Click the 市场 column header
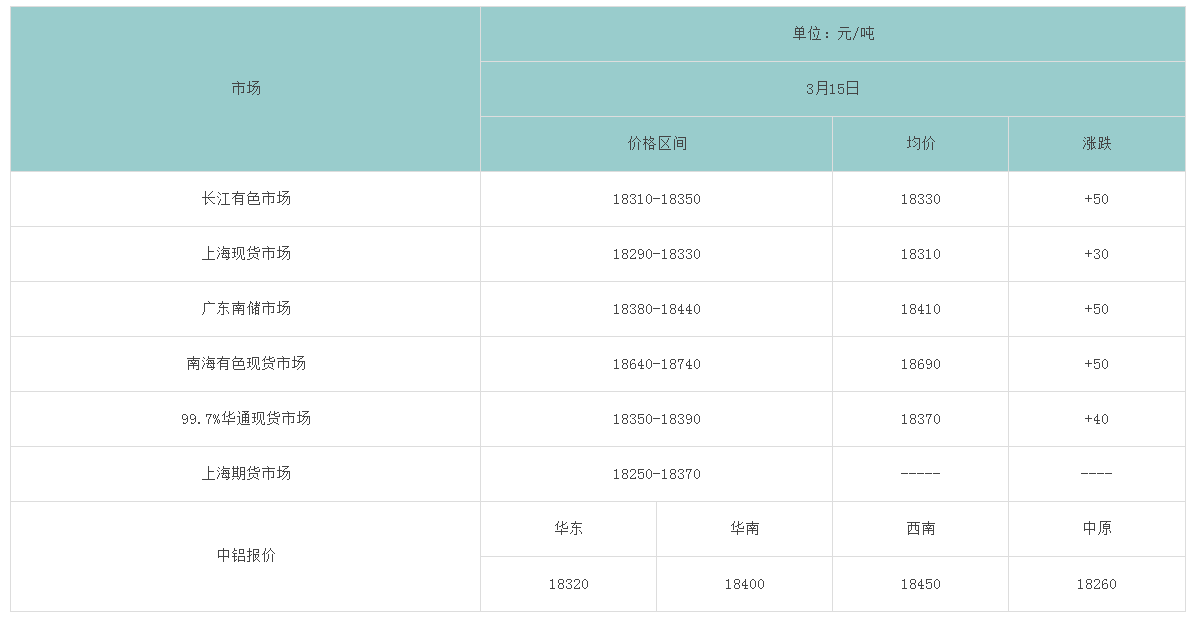 click(x=246, y=89)
